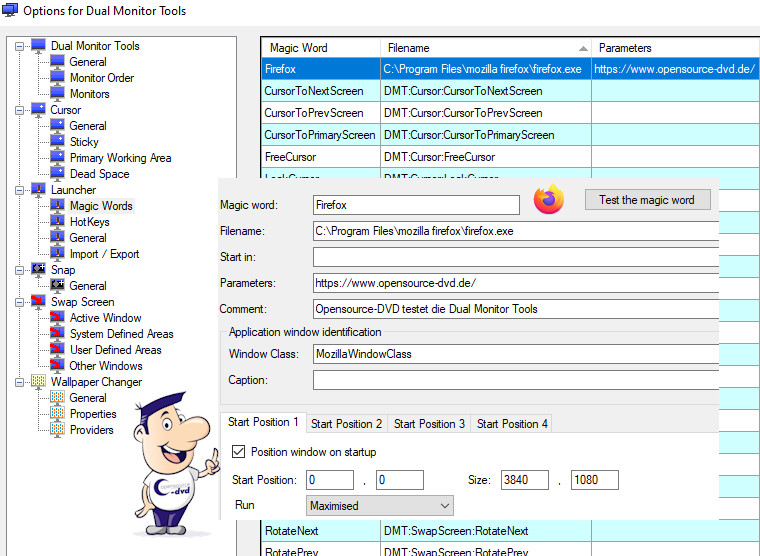The width and height of the screenshot is (760, 556).
Task: Switch to Start Position 2 tab
Action: (x=346, y=424)
